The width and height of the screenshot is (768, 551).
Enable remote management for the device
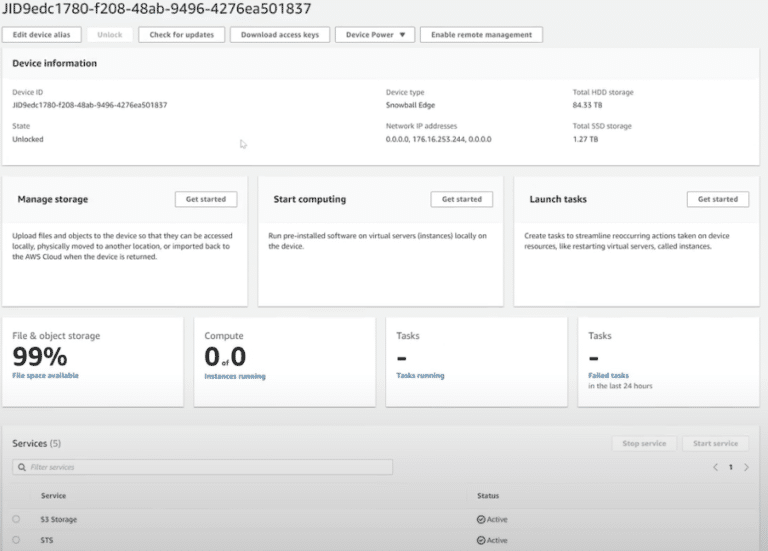(x=481, y=35)
